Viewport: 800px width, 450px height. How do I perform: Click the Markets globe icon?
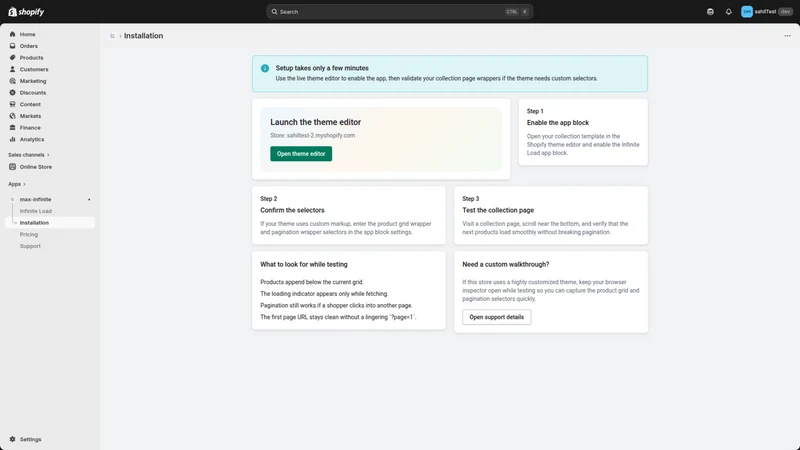(12, 116)
